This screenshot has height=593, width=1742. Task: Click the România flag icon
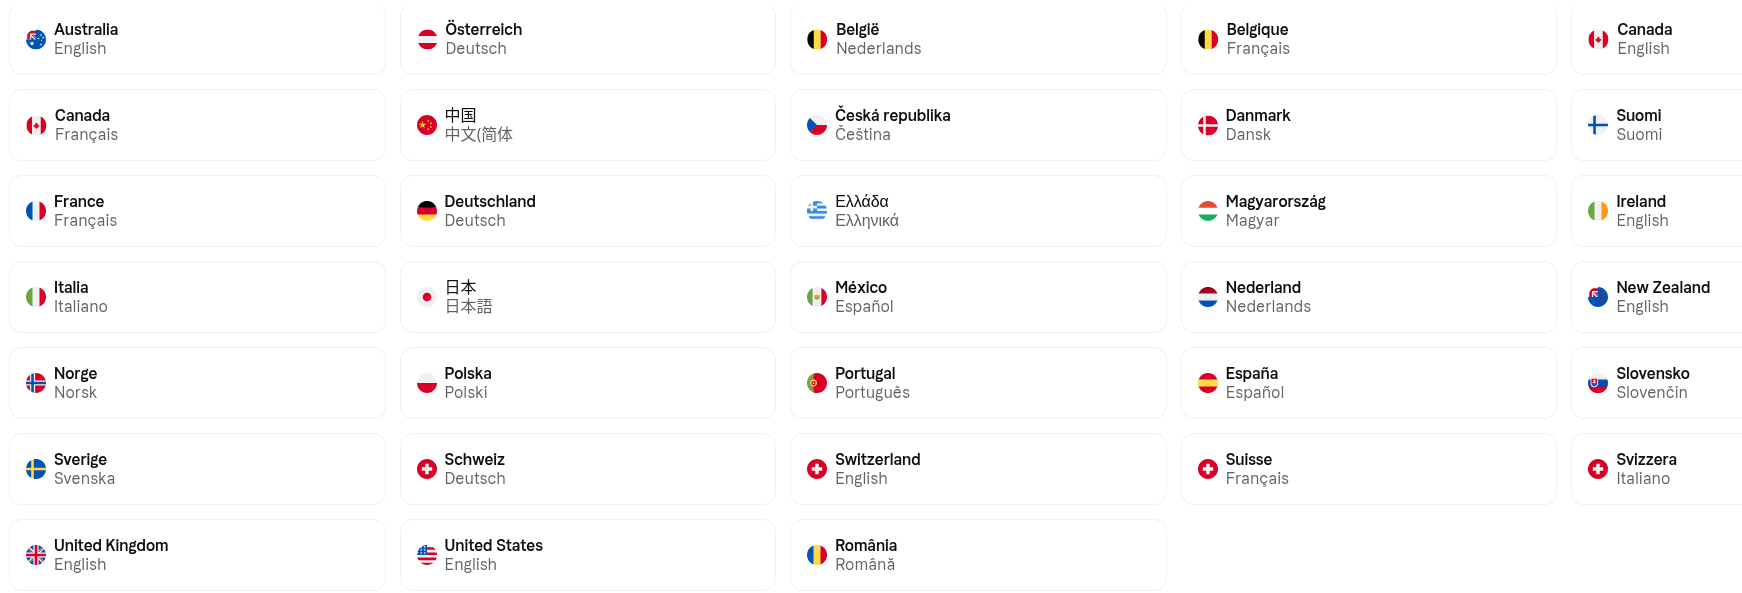817,555
